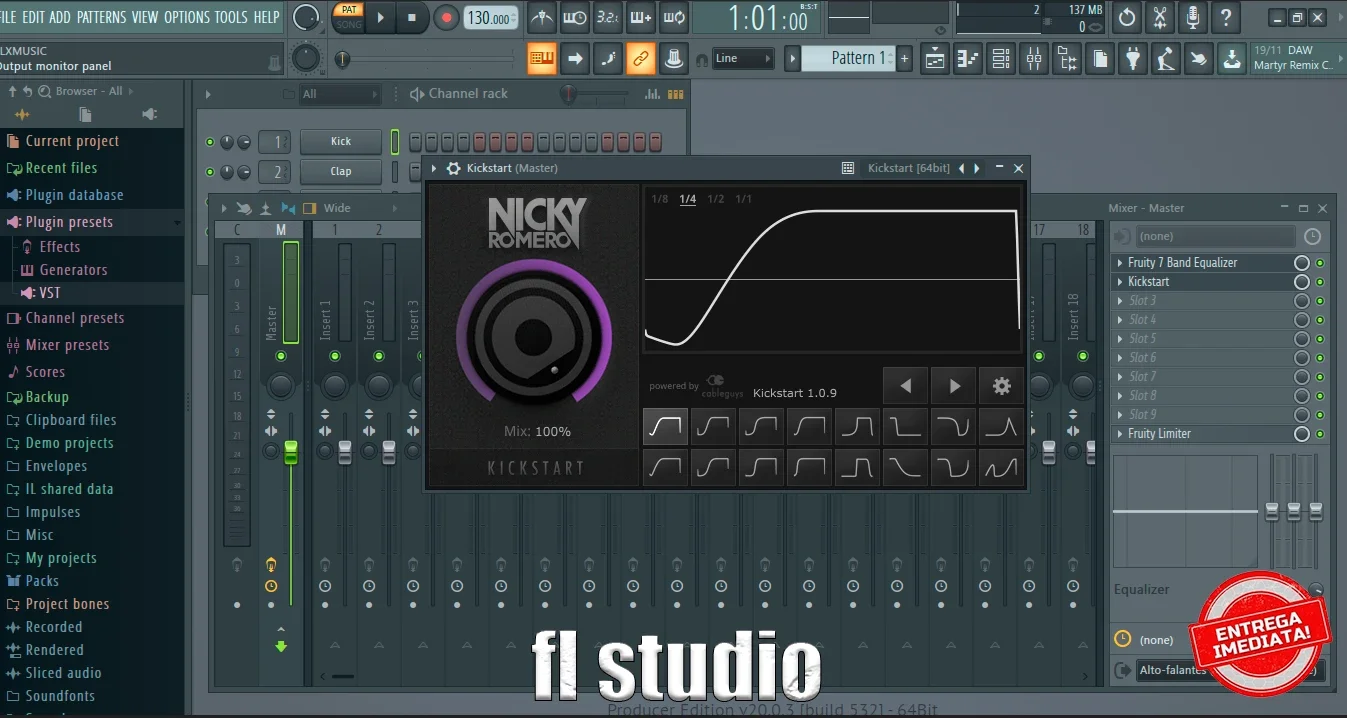Click the Kick channel button
The width and height of the screenshot is (1347, 718).
tap(341, 142)
